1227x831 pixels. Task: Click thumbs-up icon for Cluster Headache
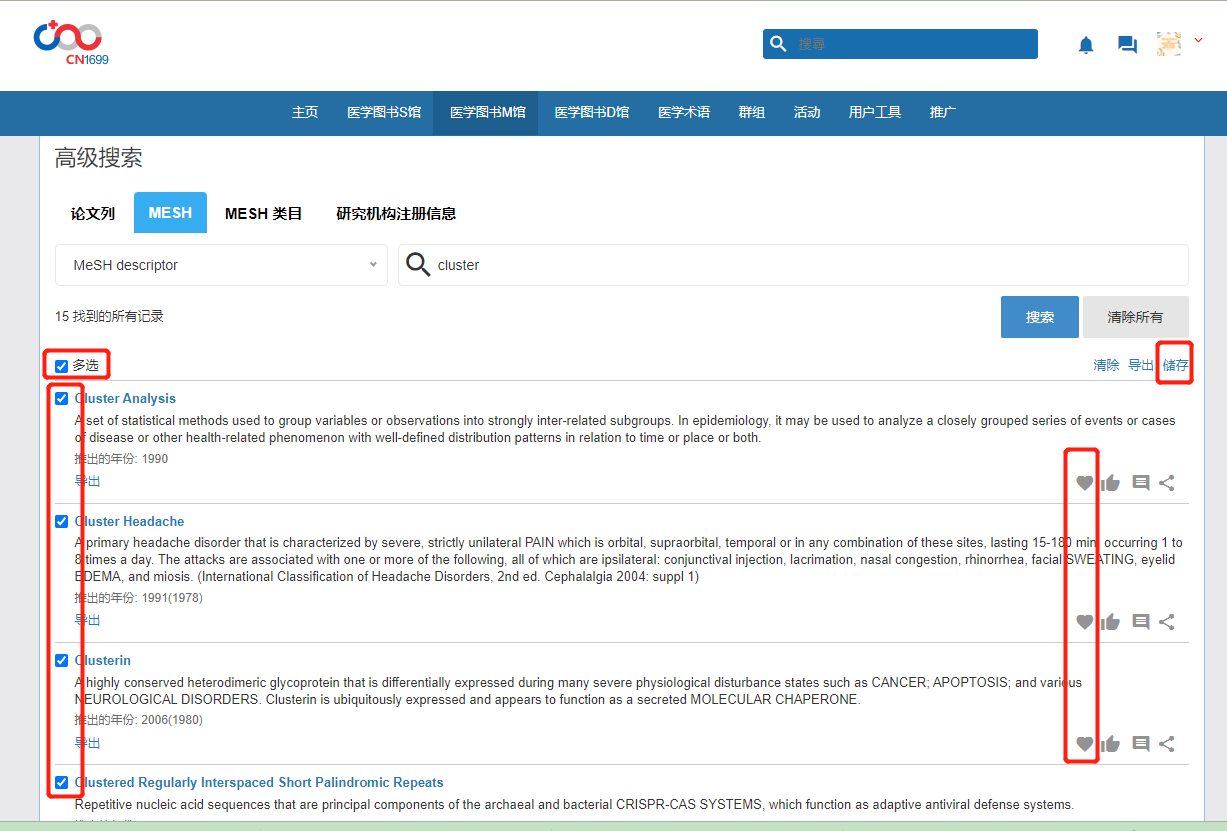[x=1110, y=622]
